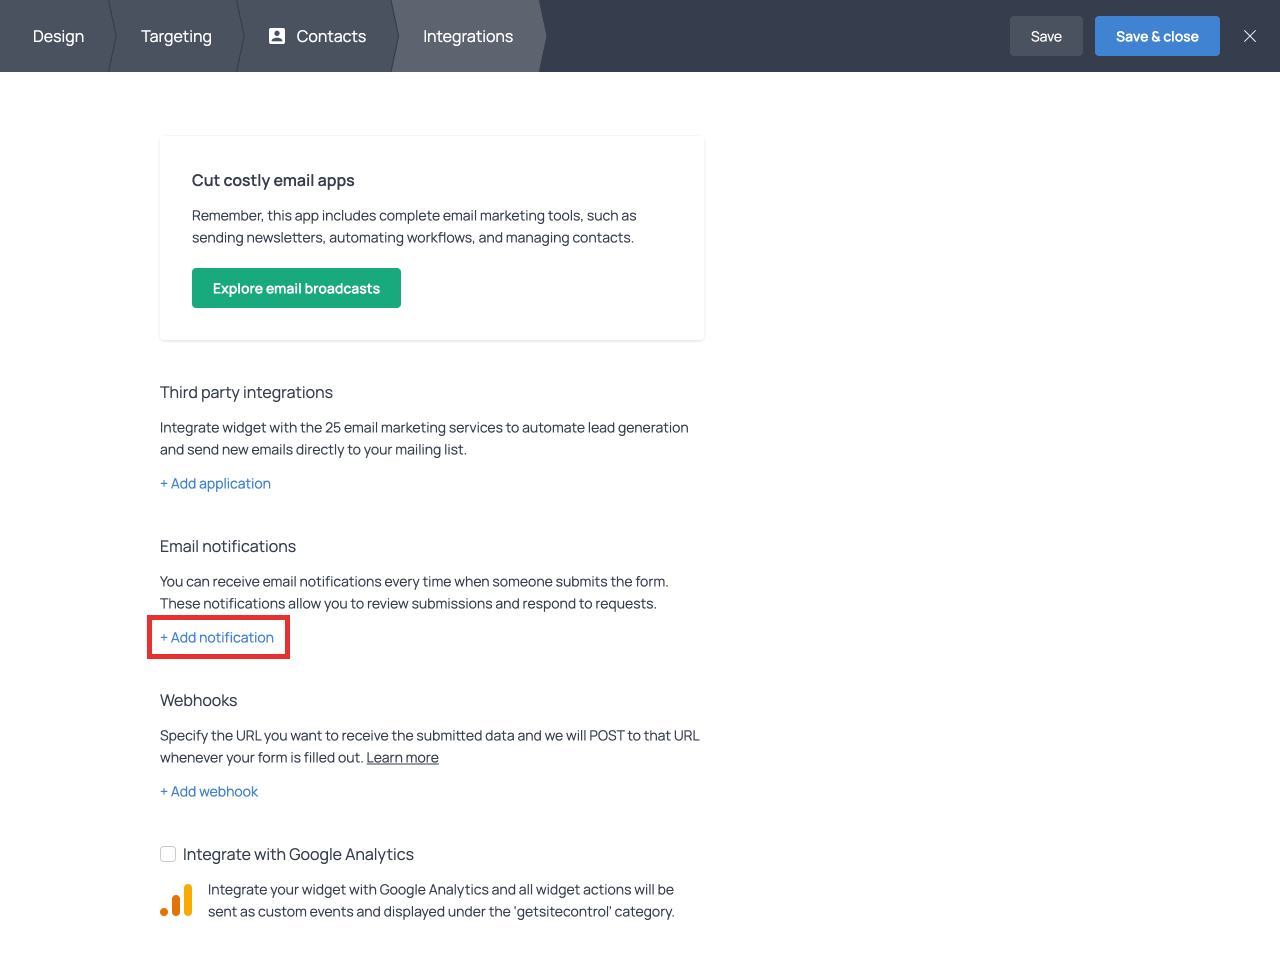
Task: Click the Webhooks section heading
Action: click(199, 700)
